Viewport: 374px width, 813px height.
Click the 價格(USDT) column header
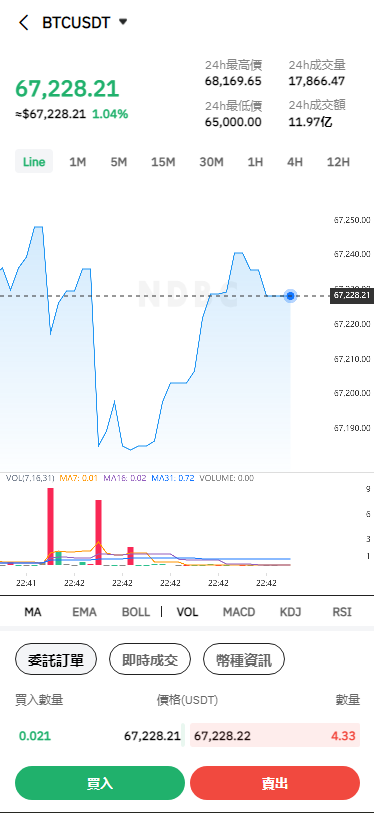(x=187, y=700)
